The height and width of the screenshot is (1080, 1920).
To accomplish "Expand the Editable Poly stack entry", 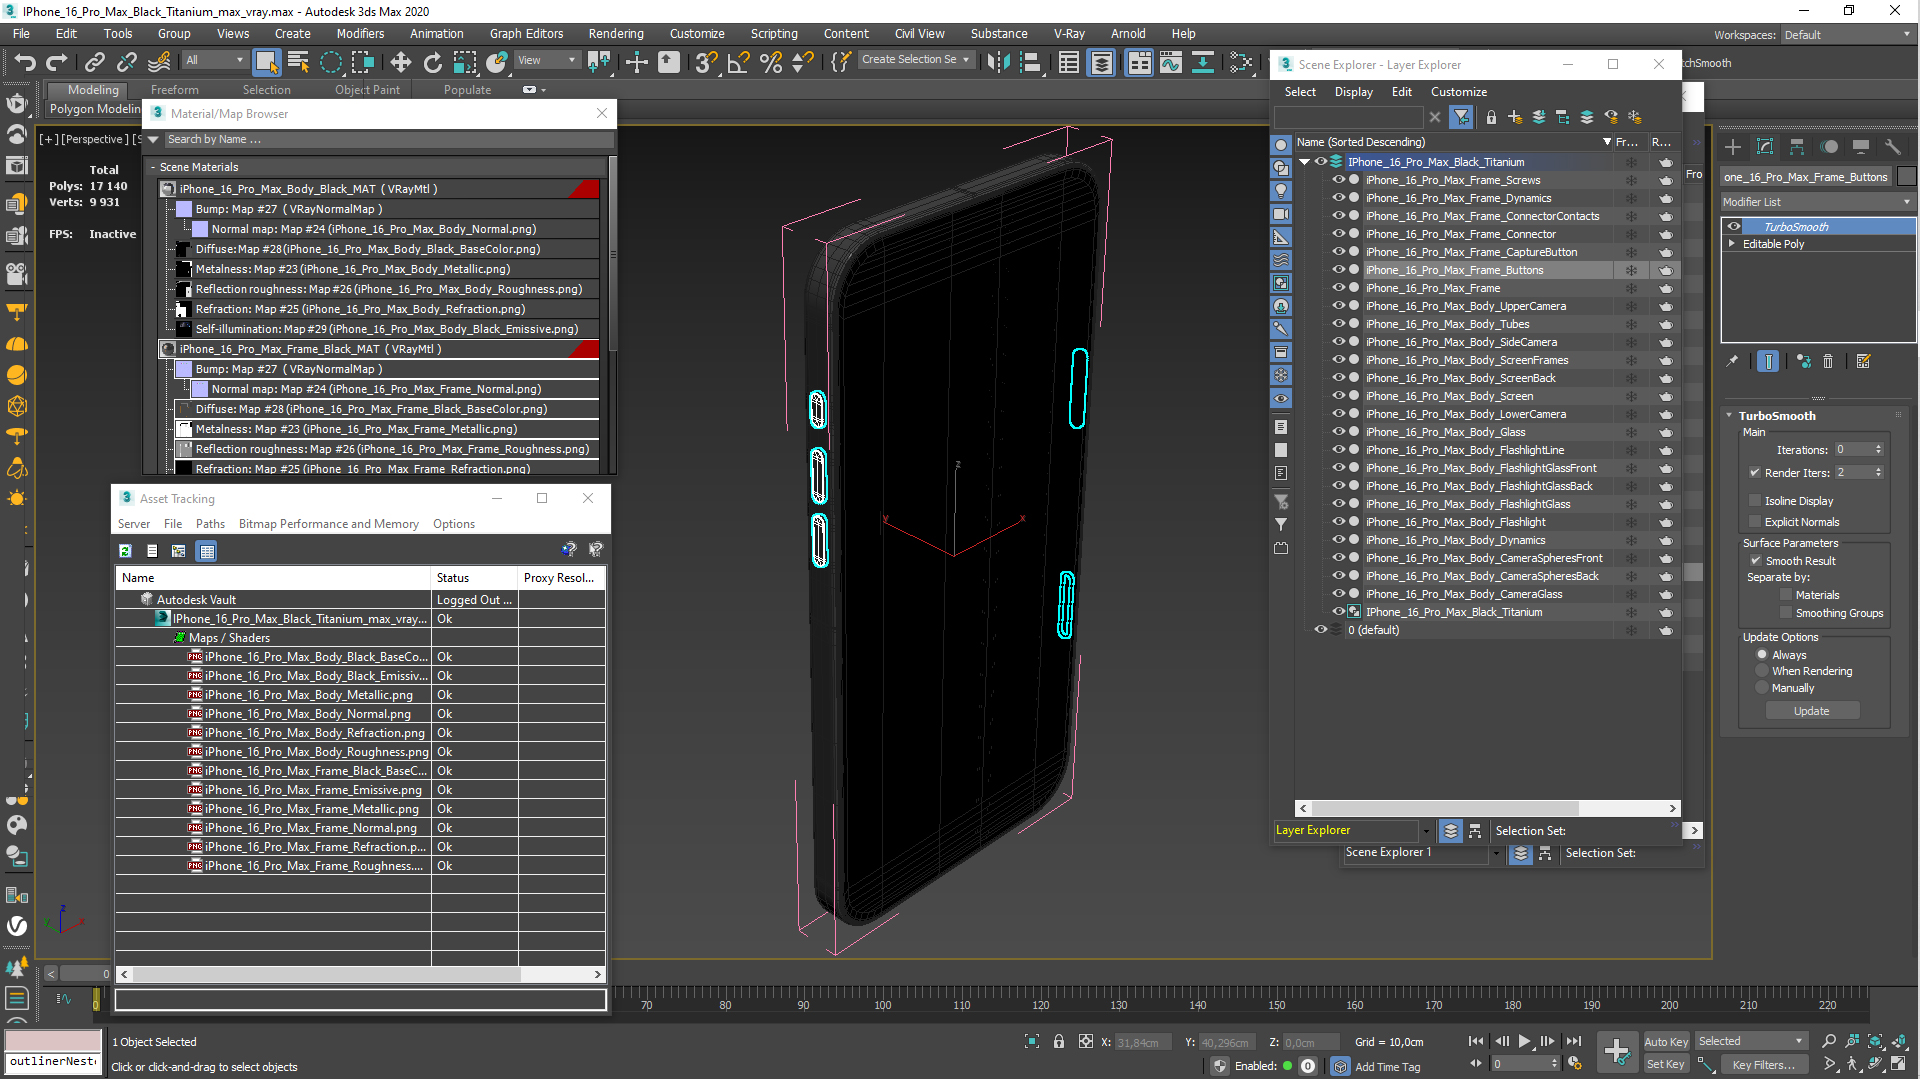I will [1732, 244].
